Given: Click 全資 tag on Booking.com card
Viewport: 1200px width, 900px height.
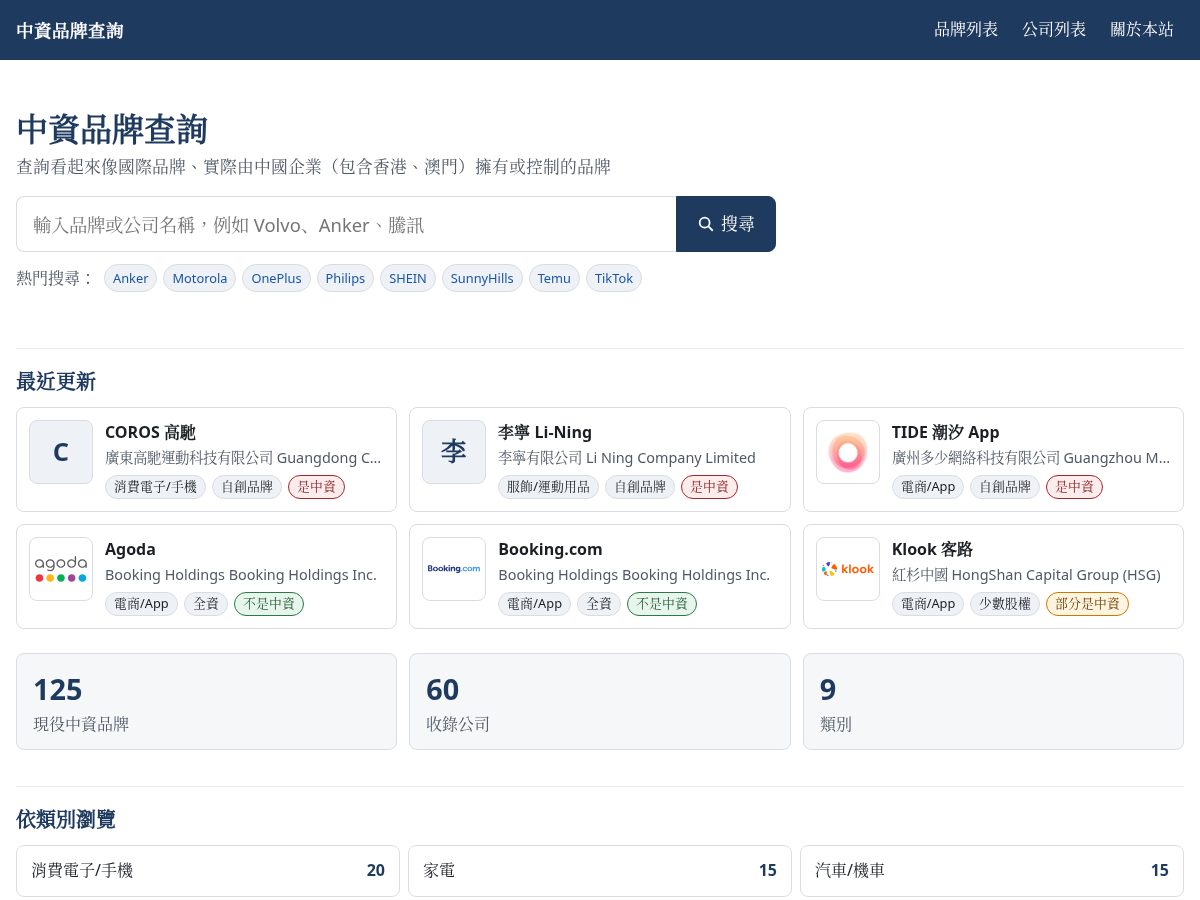Looking at the screenshot, I should [599, 604].
